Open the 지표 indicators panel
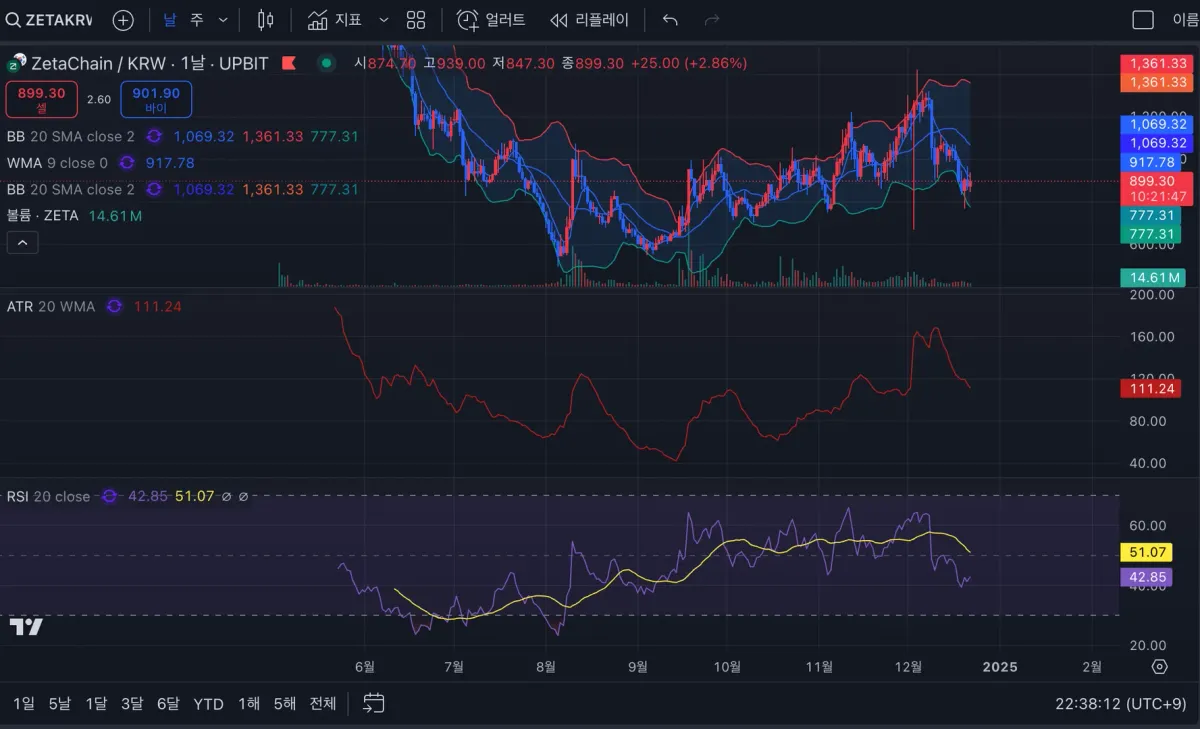The image size is (1200, 729). coord(335,20)
